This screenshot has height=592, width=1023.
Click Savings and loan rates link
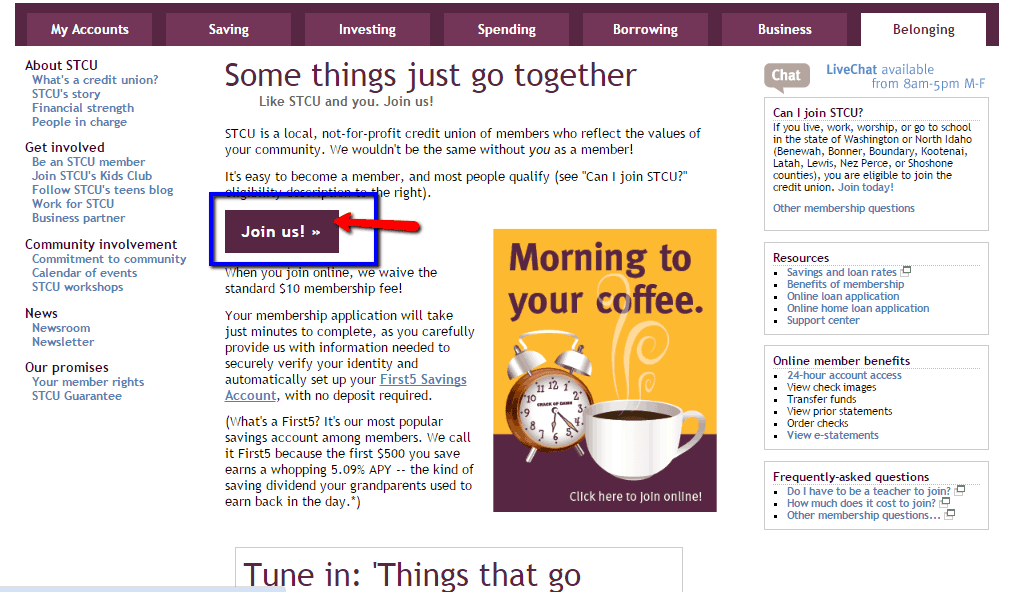[x=842, y=272]
